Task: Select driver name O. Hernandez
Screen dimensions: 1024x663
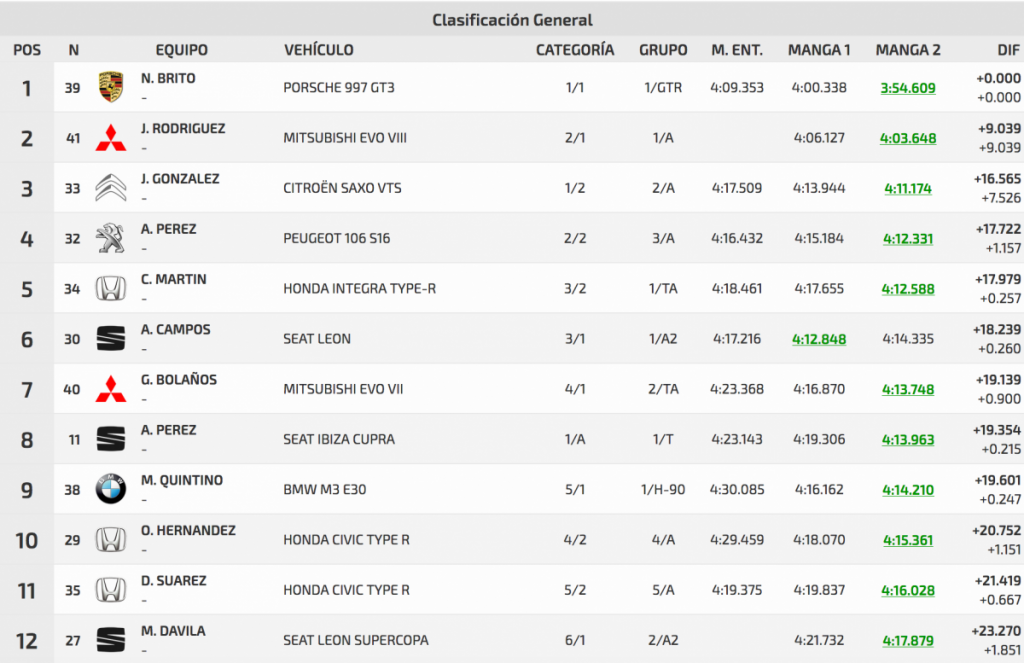Action: tap(188, 530)
